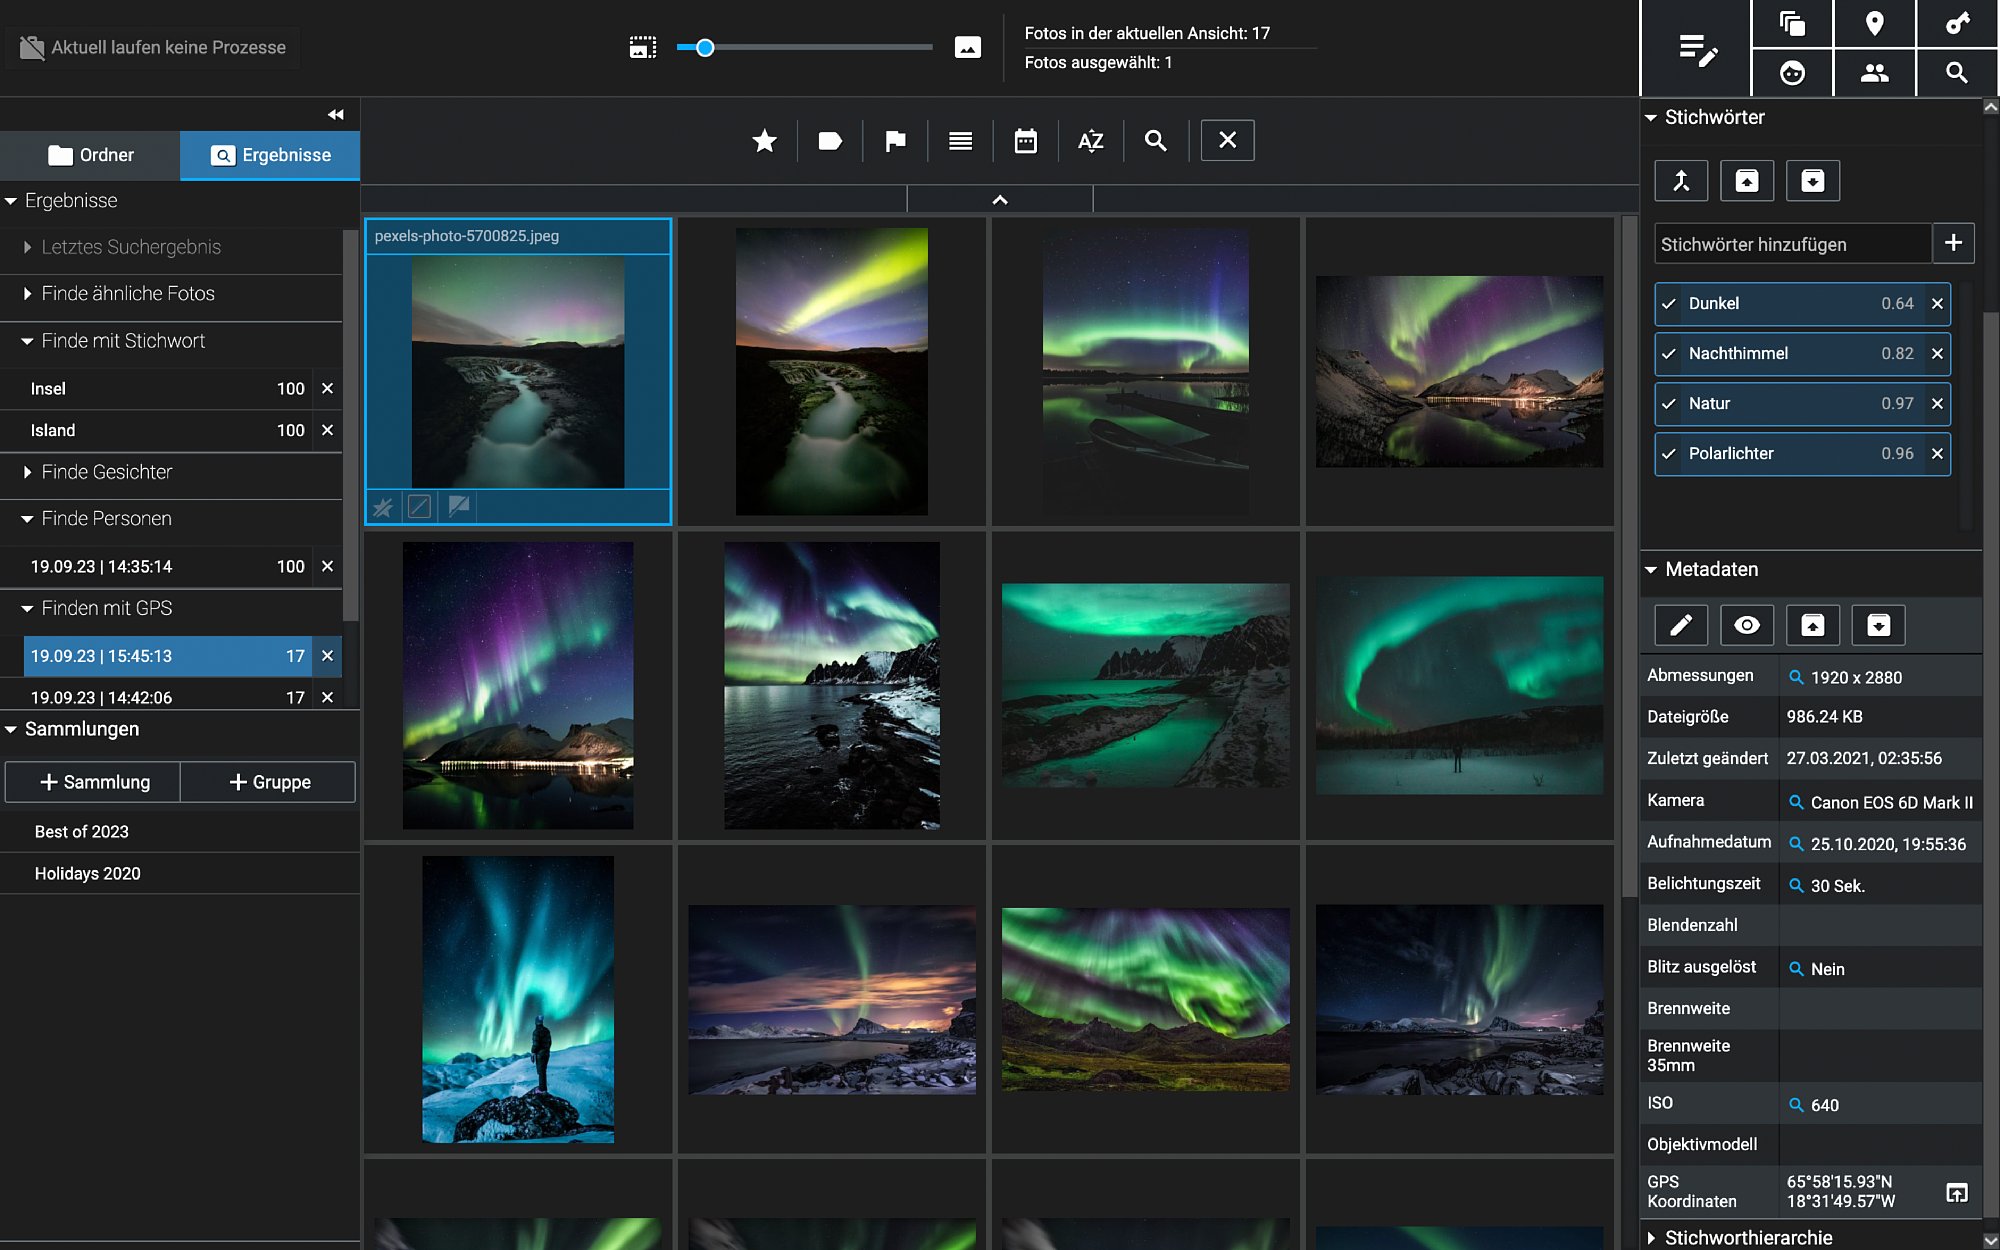Image resolution: width=2000 pixels, height=1250 pixels.
Task: Select the blue aurora with person thumbnail
Action: (x=518, y=999)
